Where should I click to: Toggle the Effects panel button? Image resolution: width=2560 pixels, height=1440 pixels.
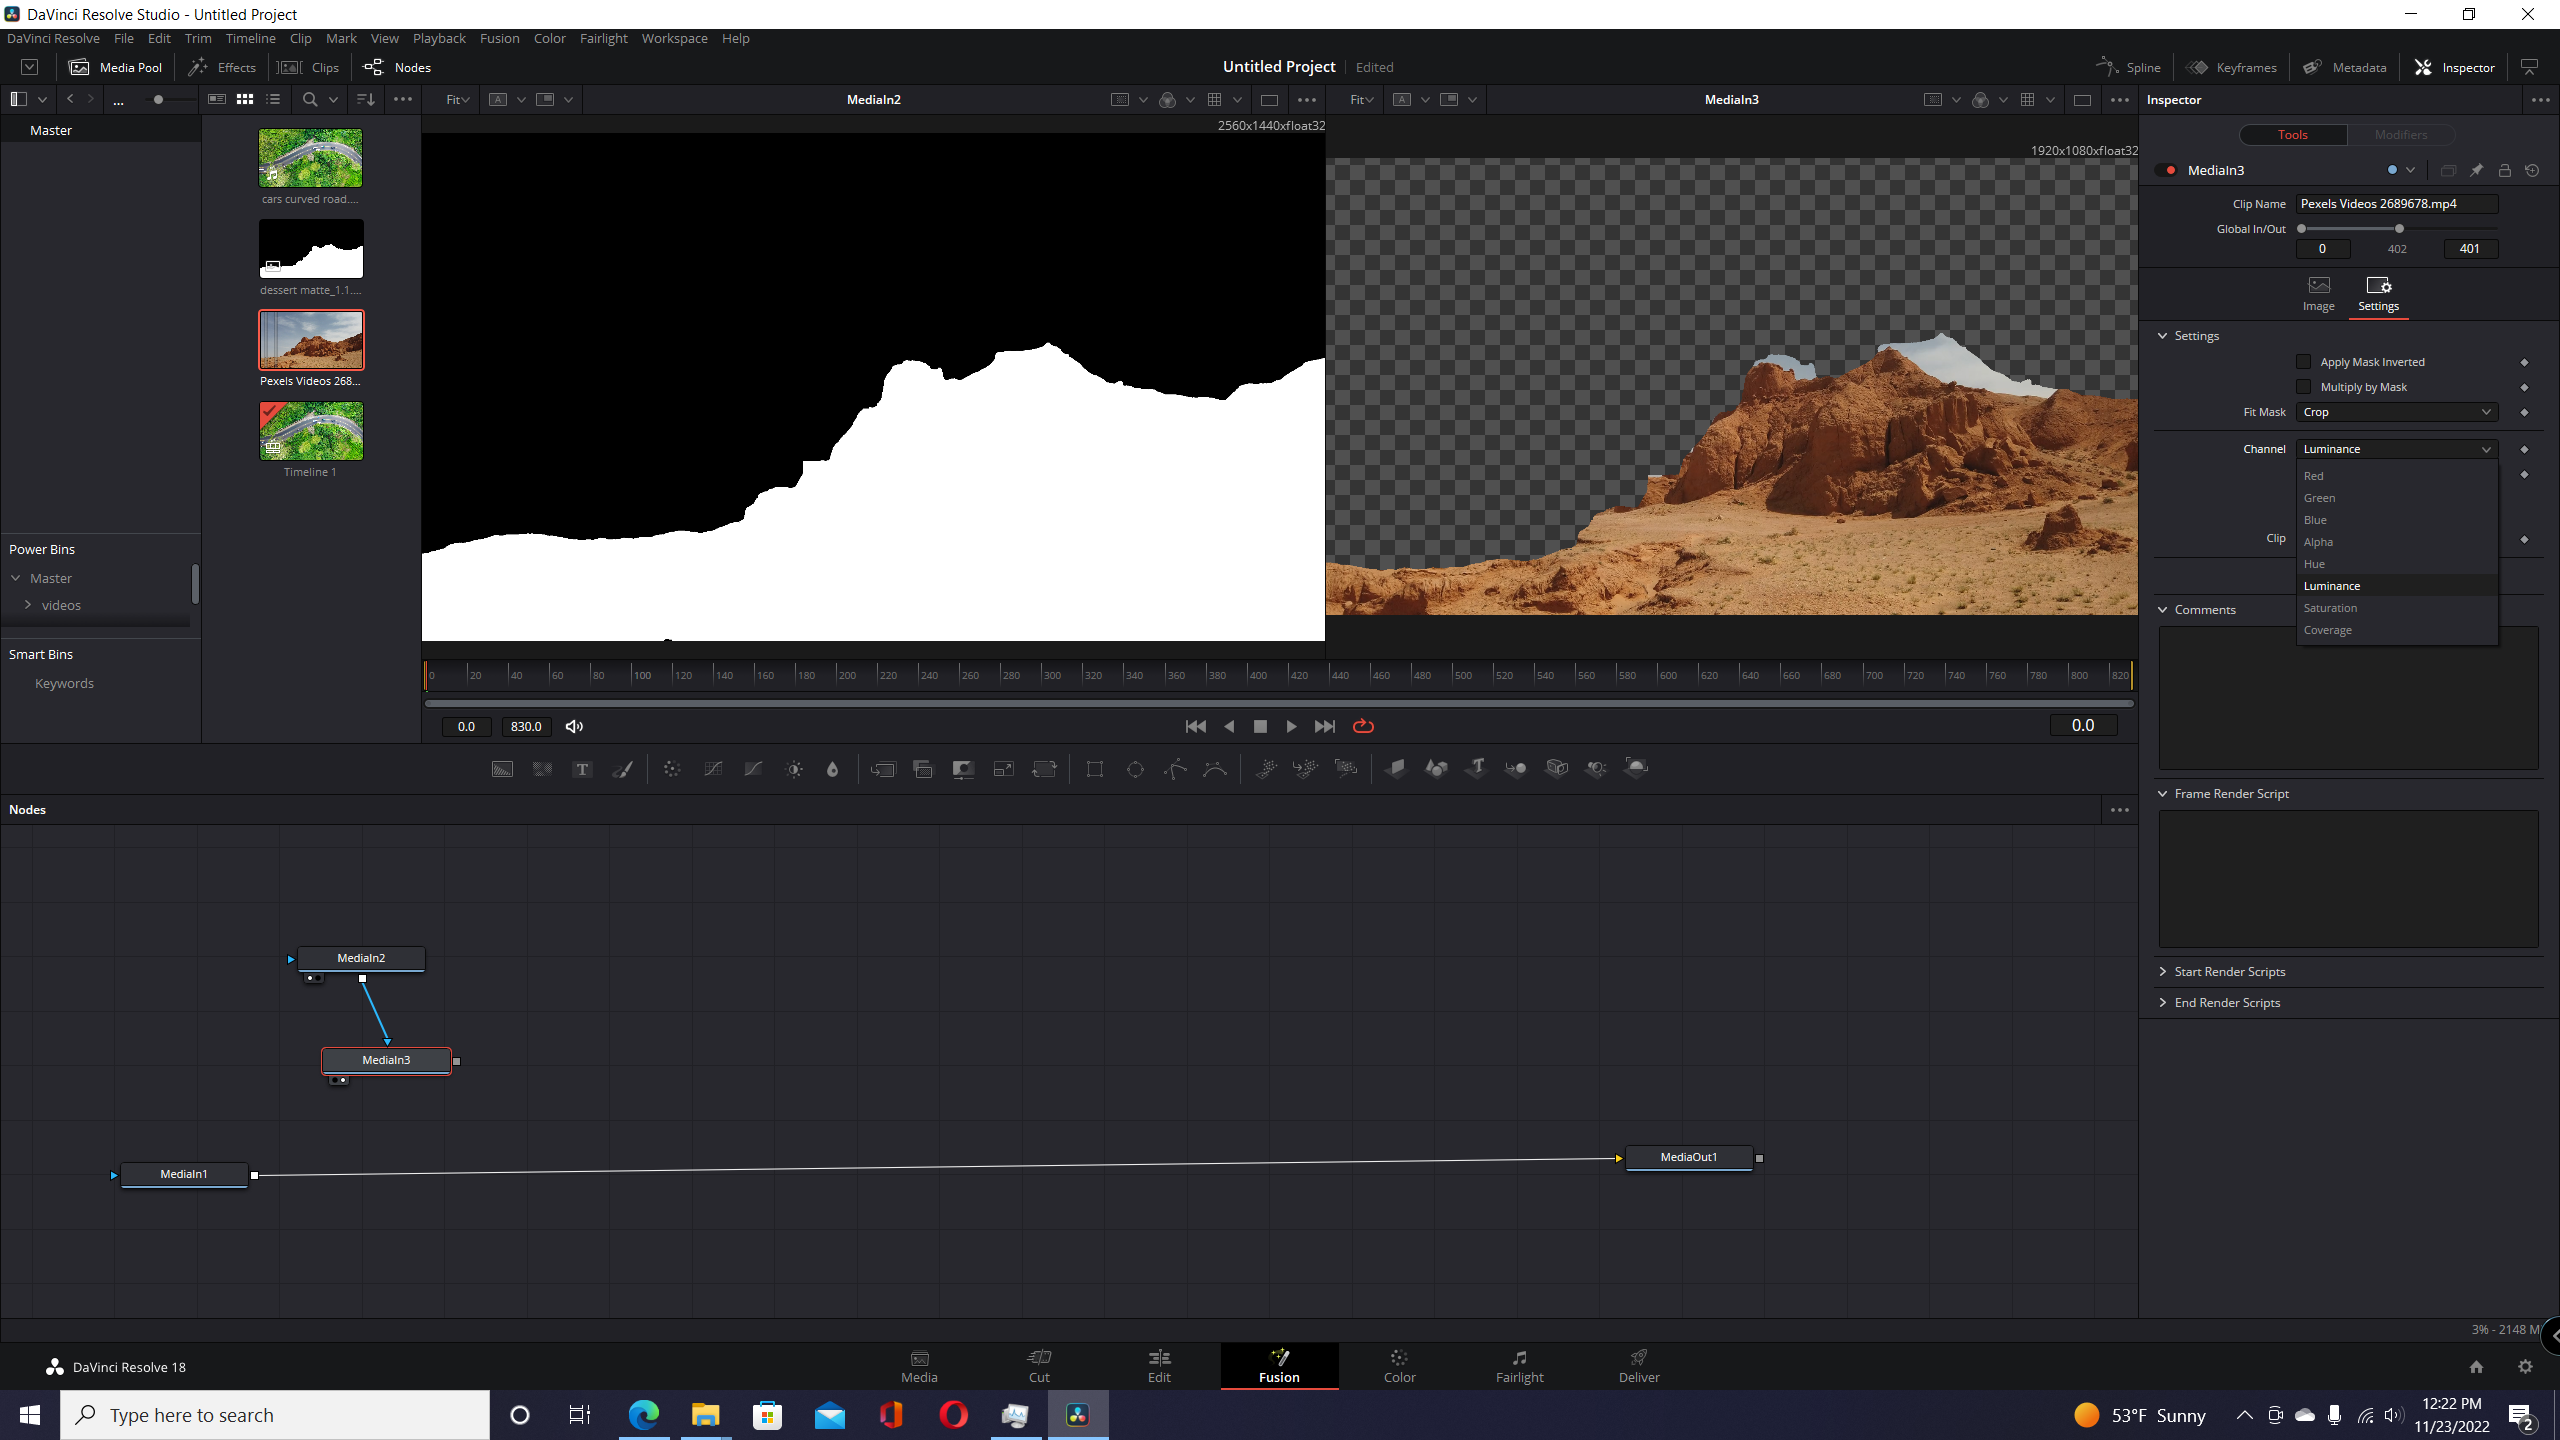(x=222, y=67)
